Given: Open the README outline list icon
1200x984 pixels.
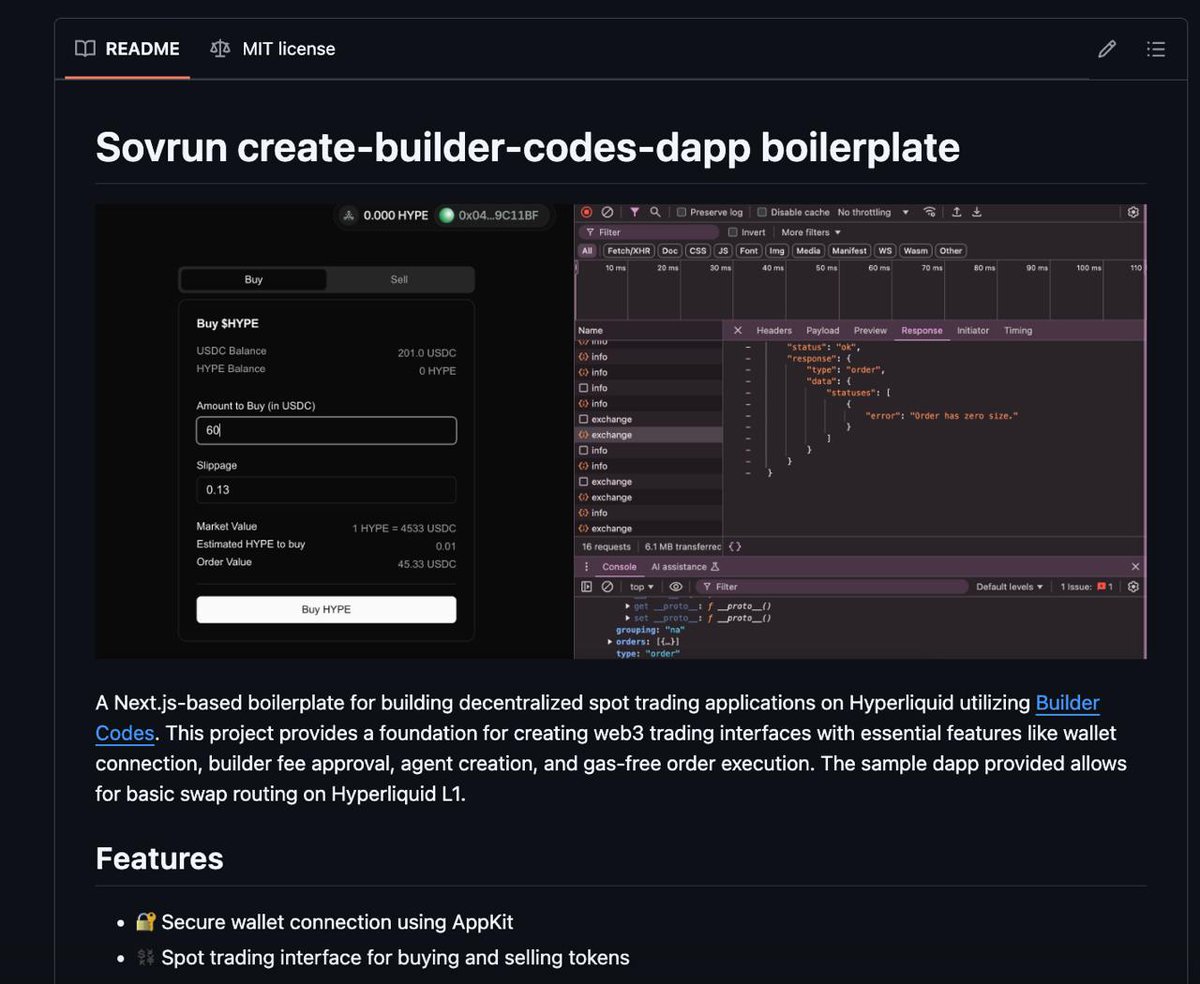Looking at the screenshot, I should coord(1155,48).
